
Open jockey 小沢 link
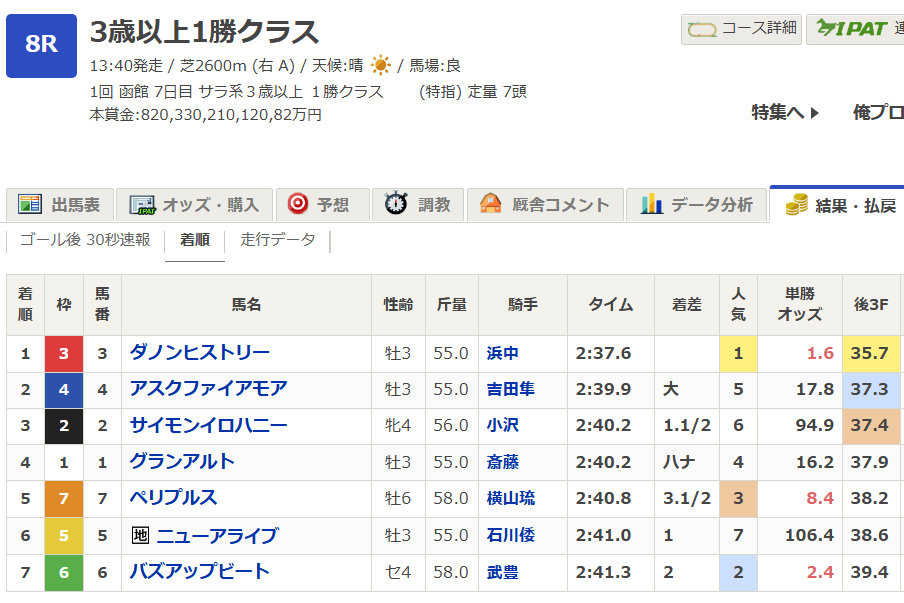pos(503,425)
